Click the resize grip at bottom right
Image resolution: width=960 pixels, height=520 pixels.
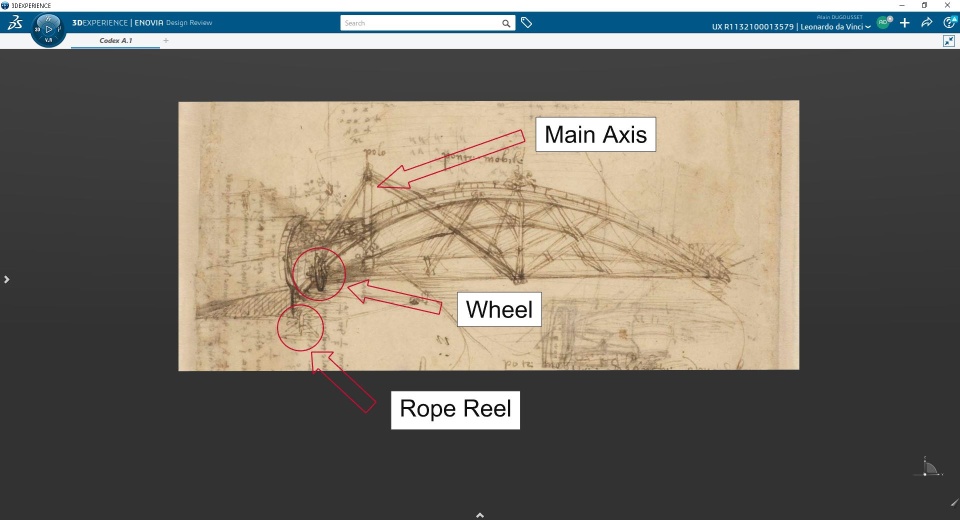click(x=954, y=503)
